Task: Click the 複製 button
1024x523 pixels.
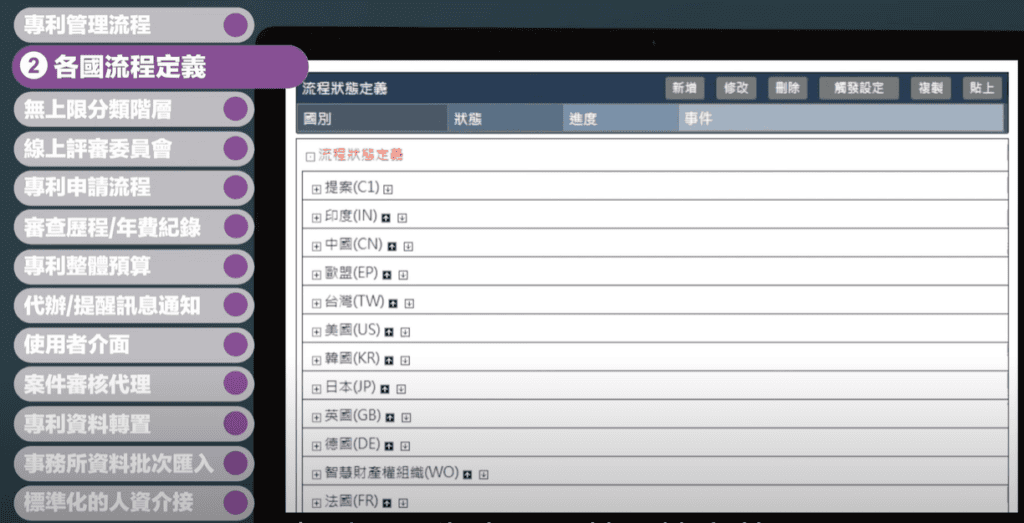Action: [930, 88]
